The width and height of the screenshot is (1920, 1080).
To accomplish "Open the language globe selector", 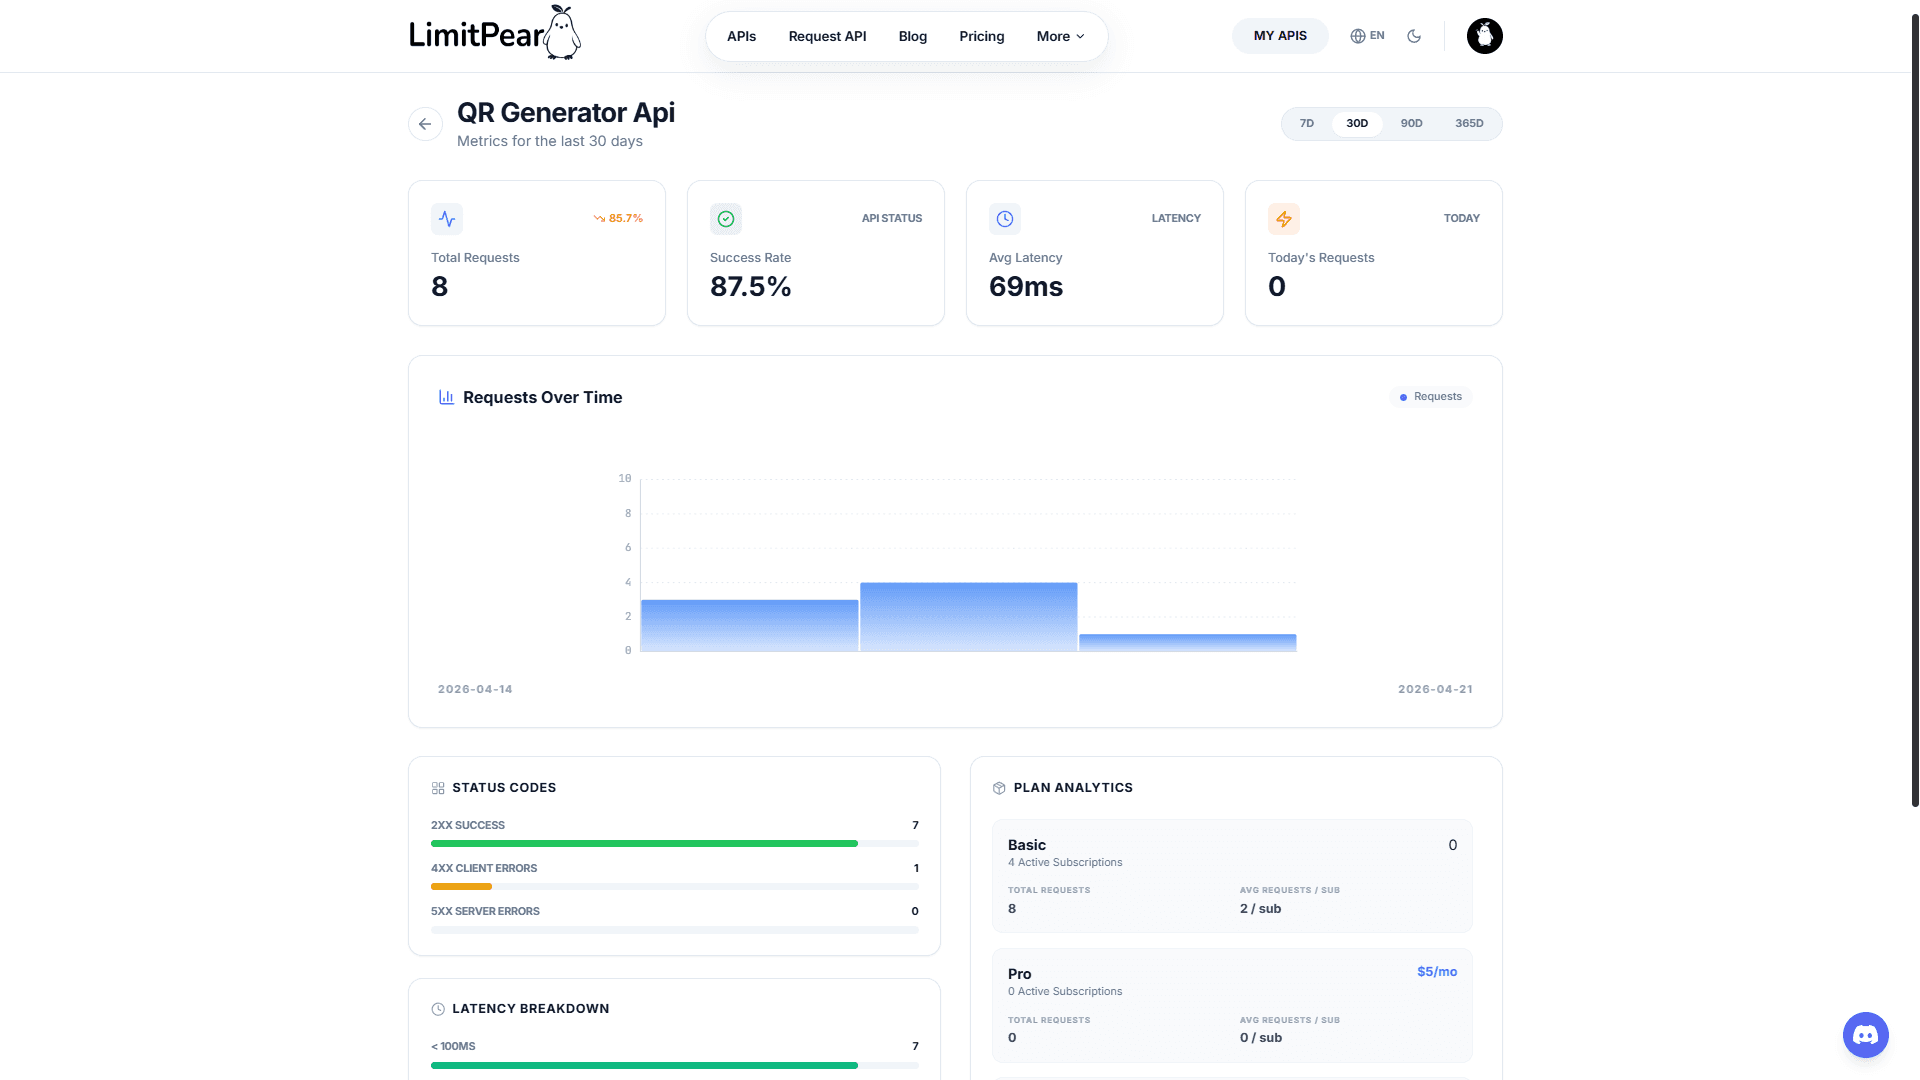I will coord(1367,36).
